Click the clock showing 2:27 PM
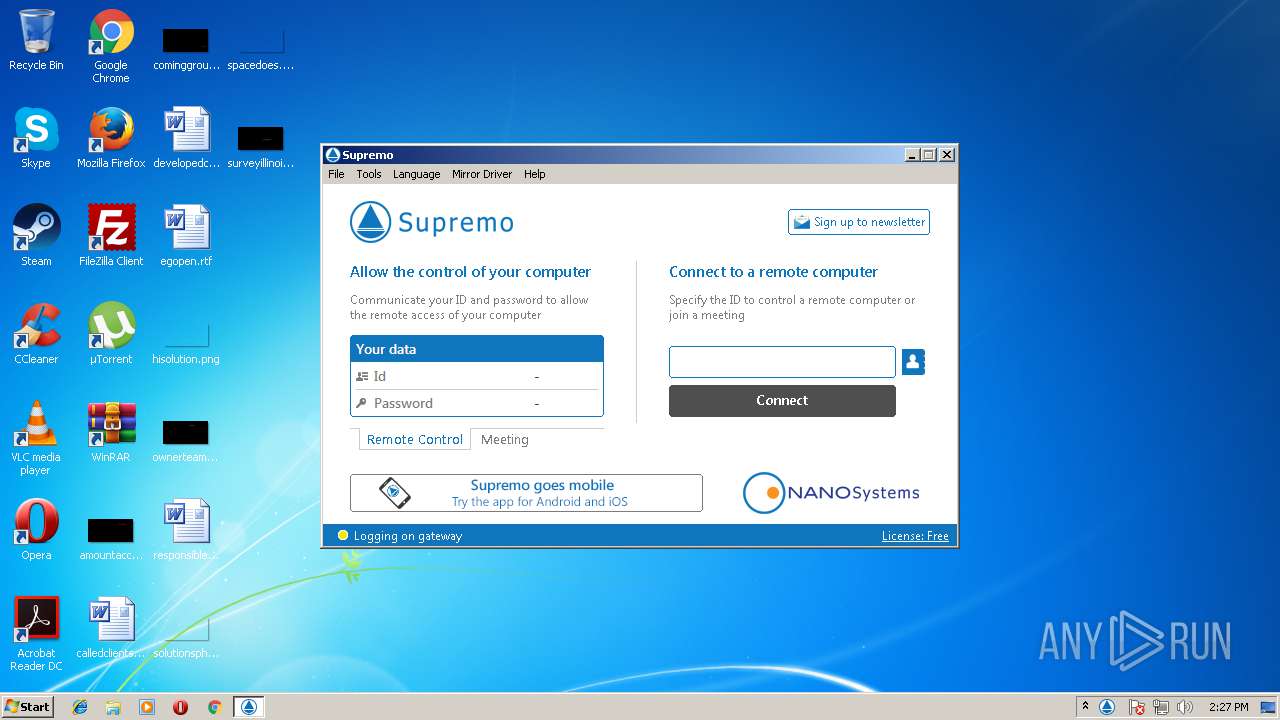 tap(1229, 707)
